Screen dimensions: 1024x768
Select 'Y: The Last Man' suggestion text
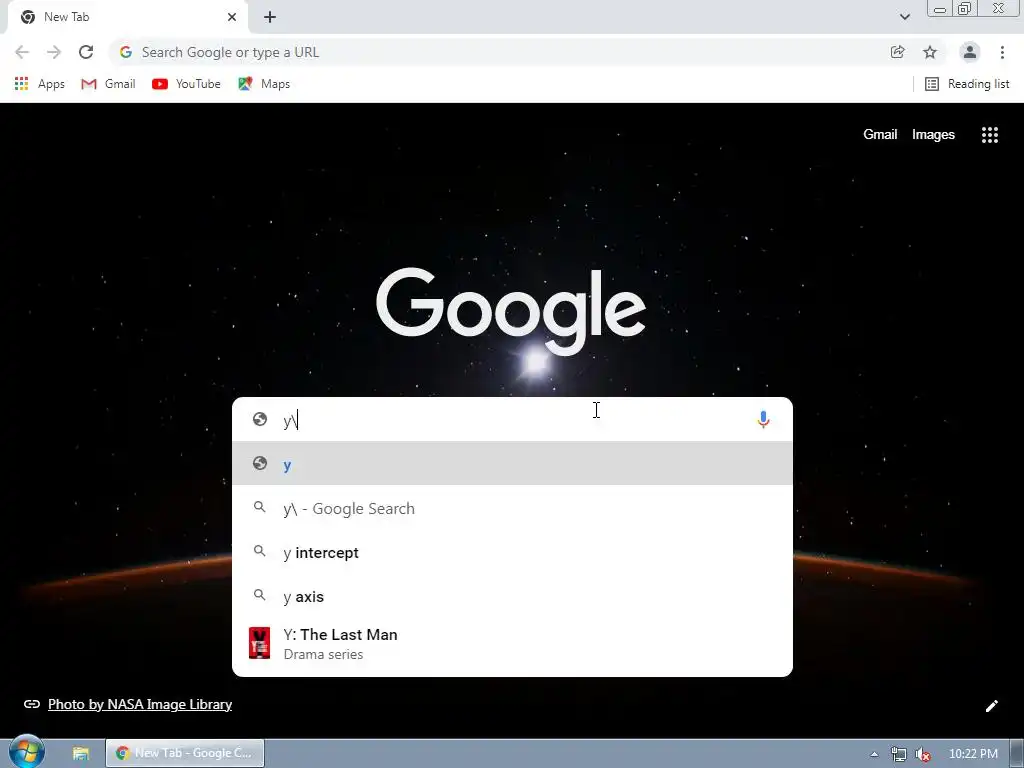[x=340, y=635]
